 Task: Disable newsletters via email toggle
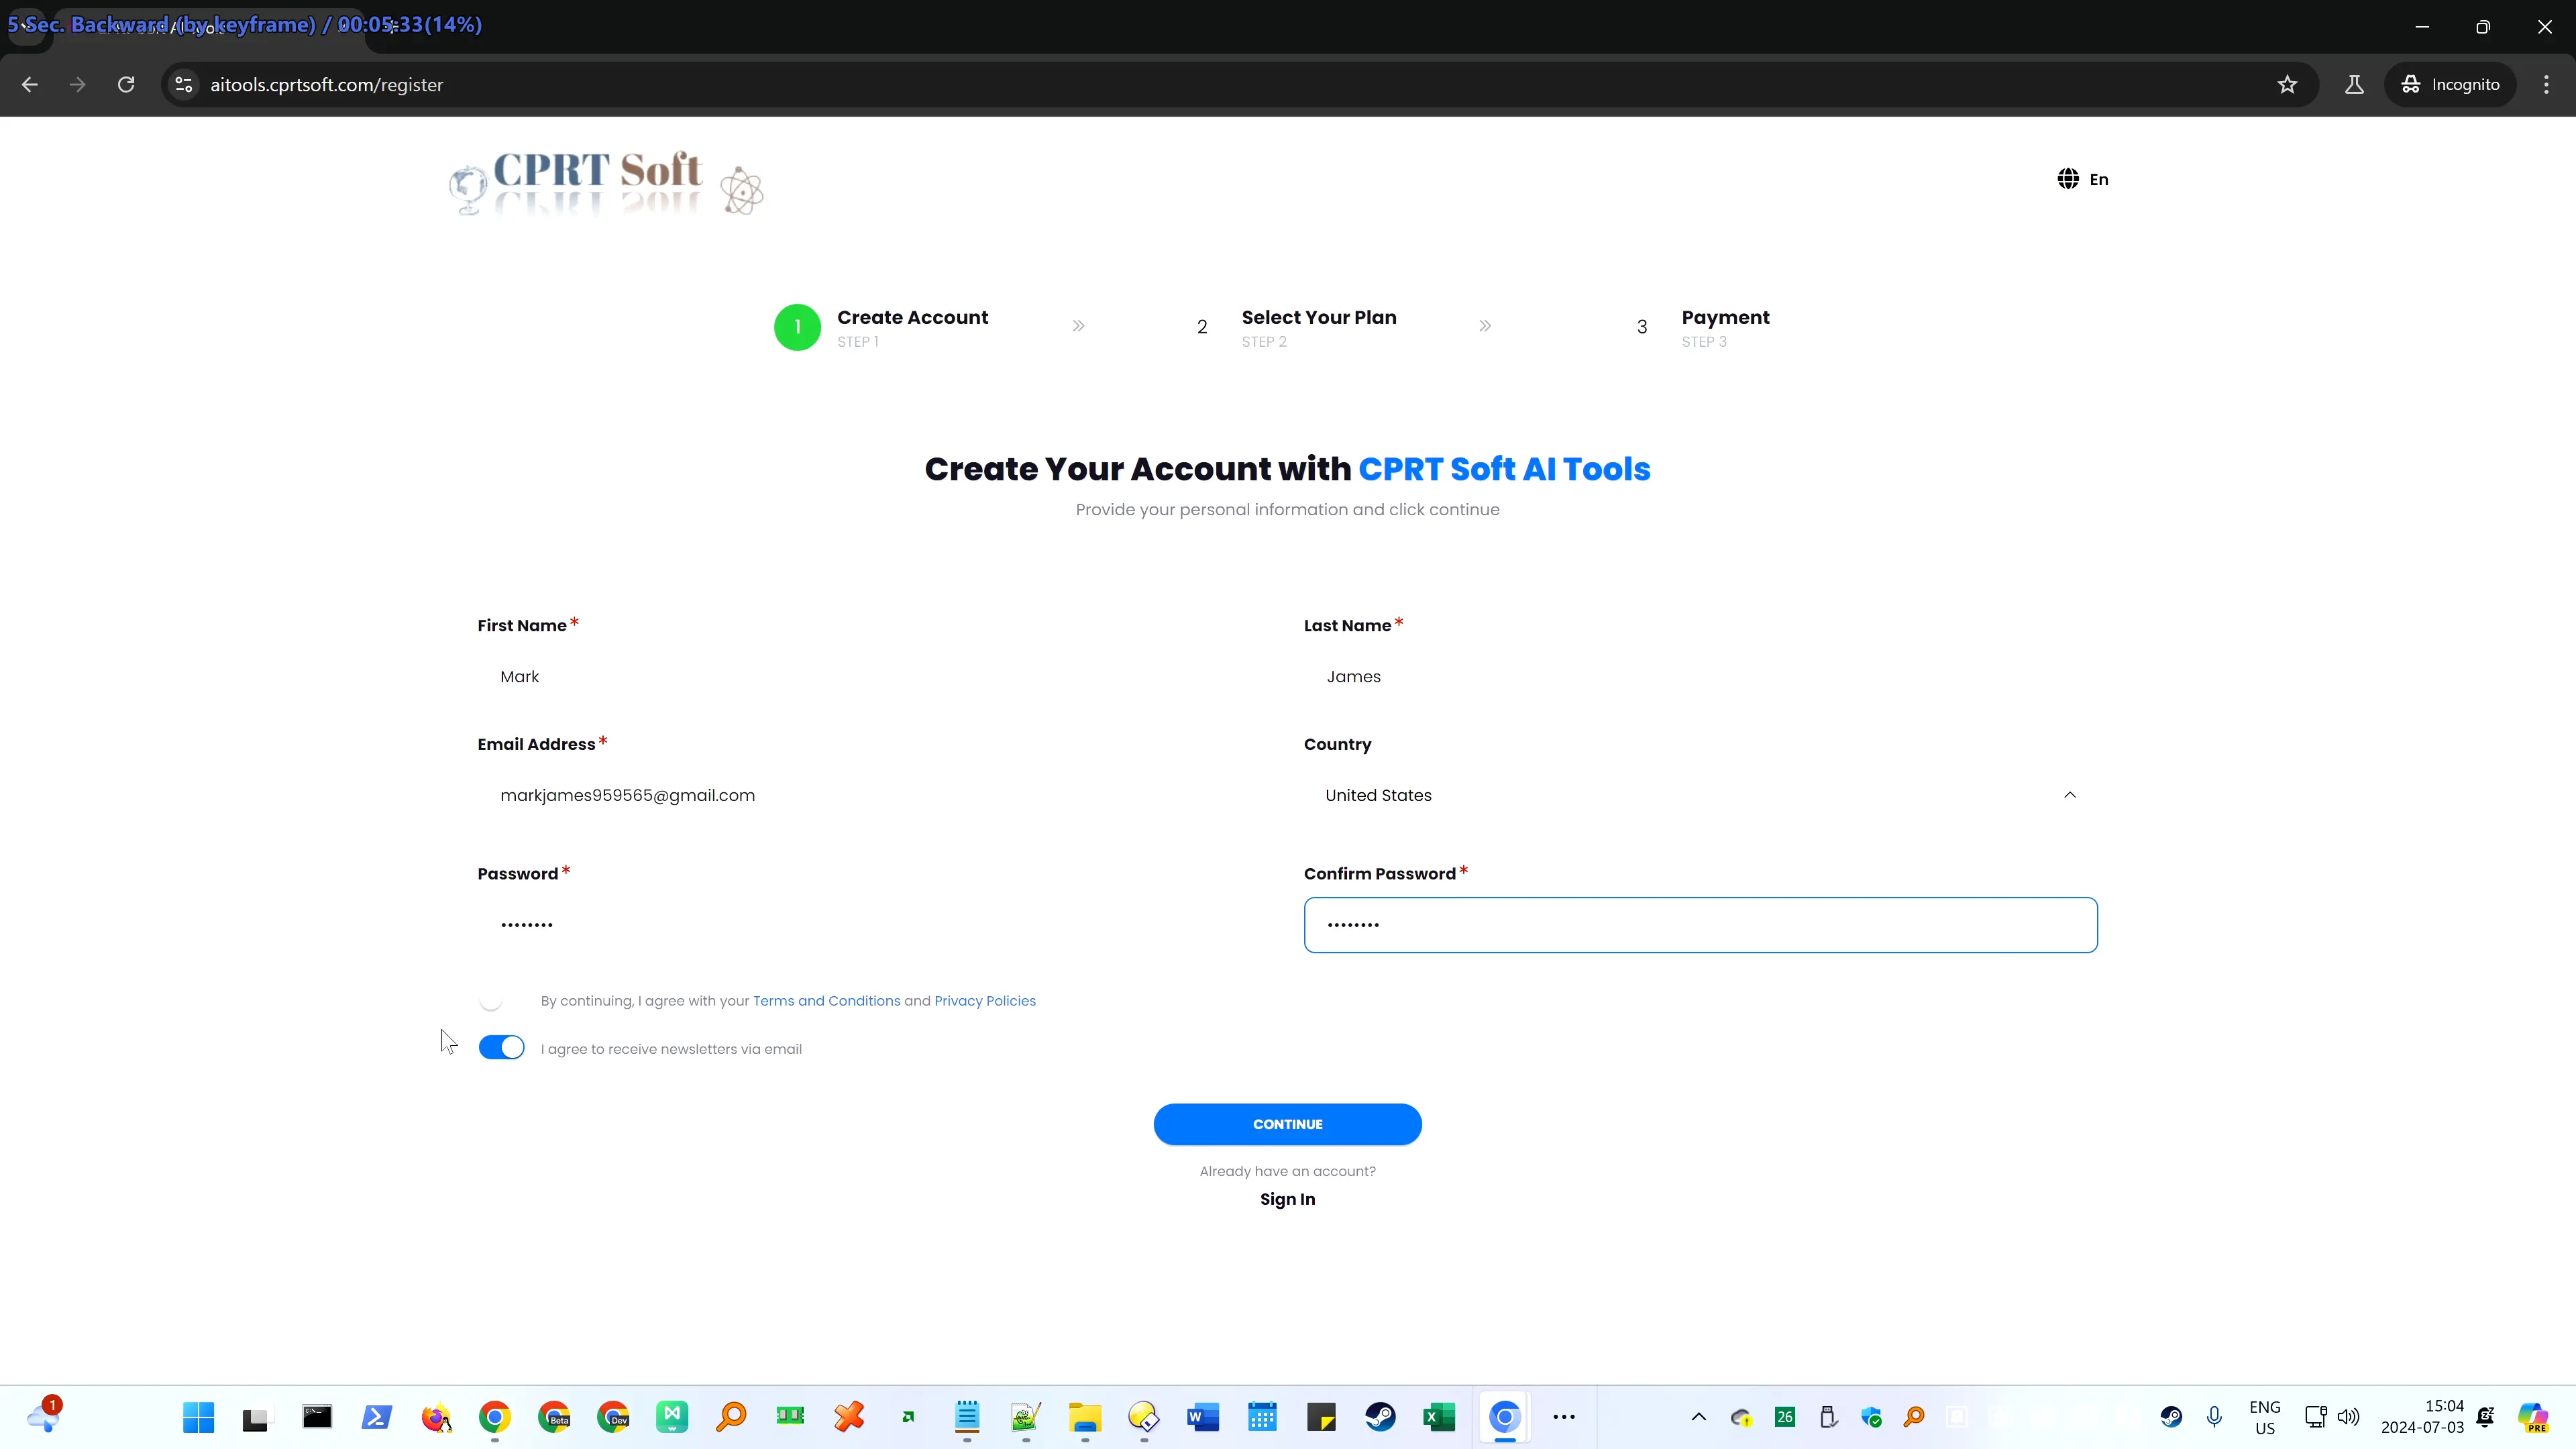pyautogui.click(x=501, y=1047)
